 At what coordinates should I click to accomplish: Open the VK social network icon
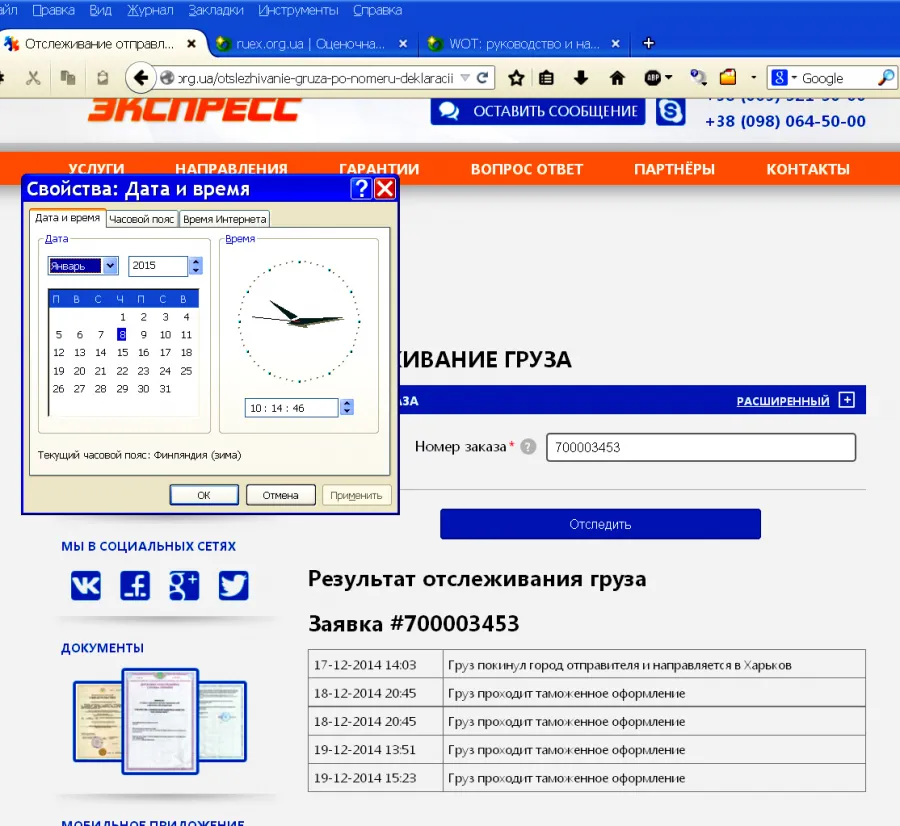pos(86,585)
